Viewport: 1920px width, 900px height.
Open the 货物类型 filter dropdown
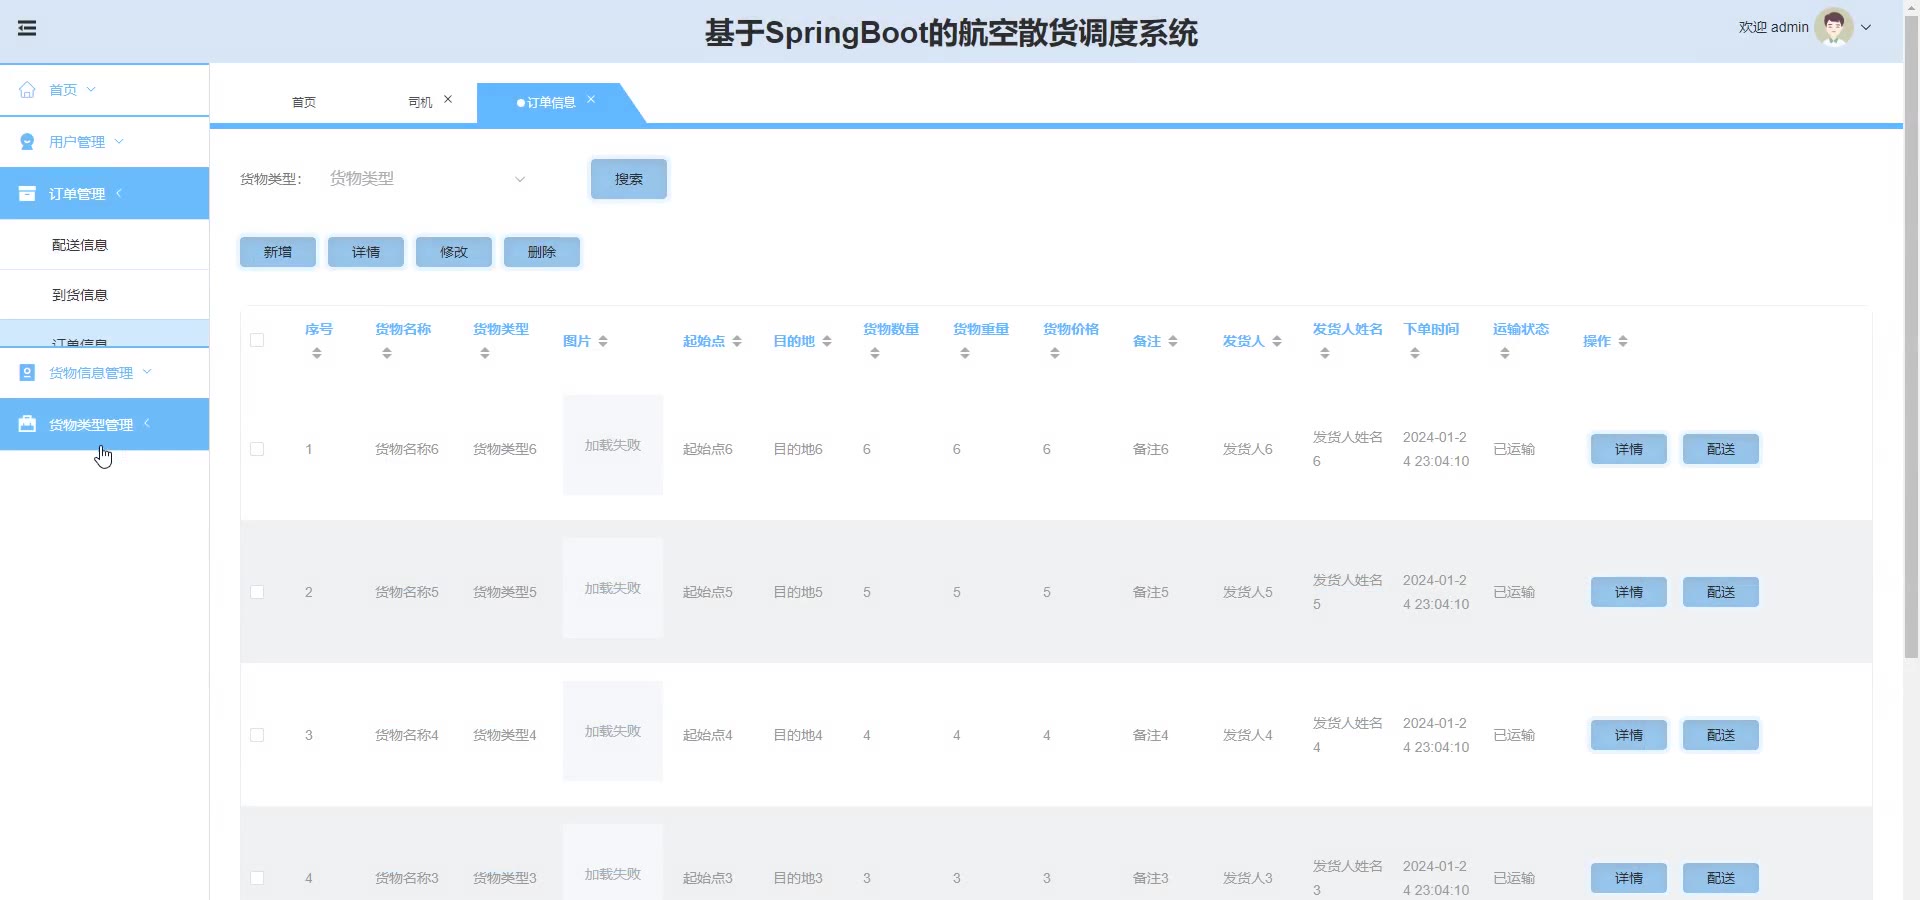[427, 179]
